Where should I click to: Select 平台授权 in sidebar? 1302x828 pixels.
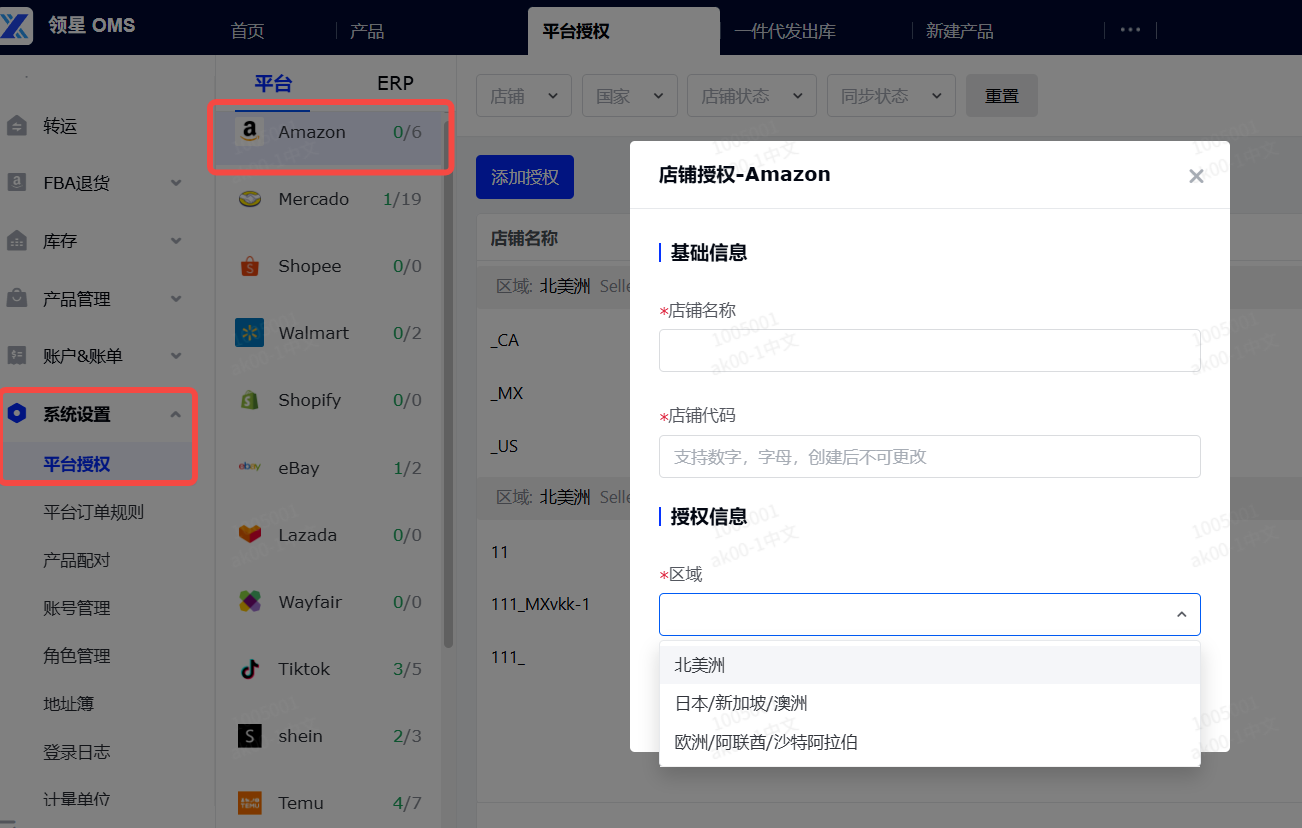pos(77,464)
